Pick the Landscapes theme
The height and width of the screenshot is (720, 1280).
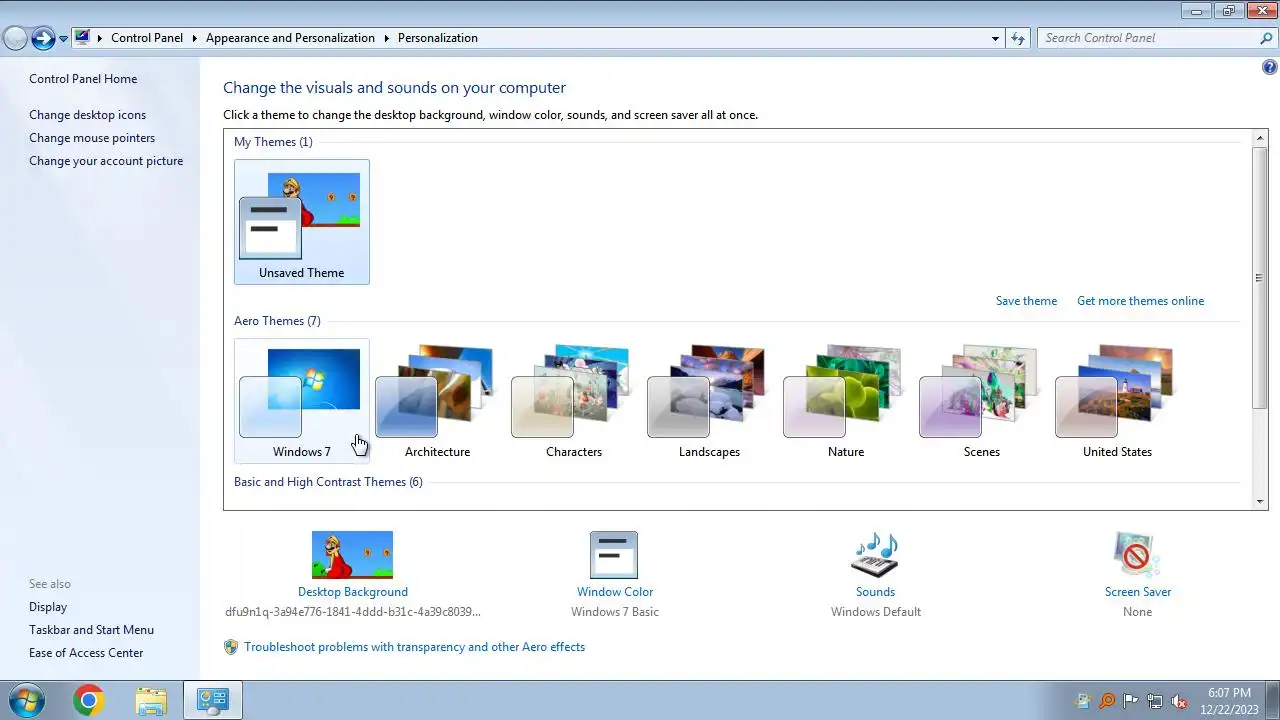click(x=709, y=401)
